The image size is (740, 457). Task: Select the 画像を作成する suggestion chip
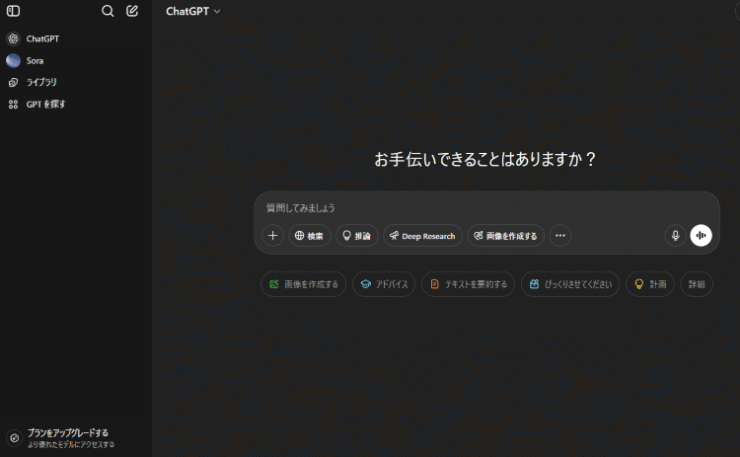pyautogui.click(x=303, y=284)
